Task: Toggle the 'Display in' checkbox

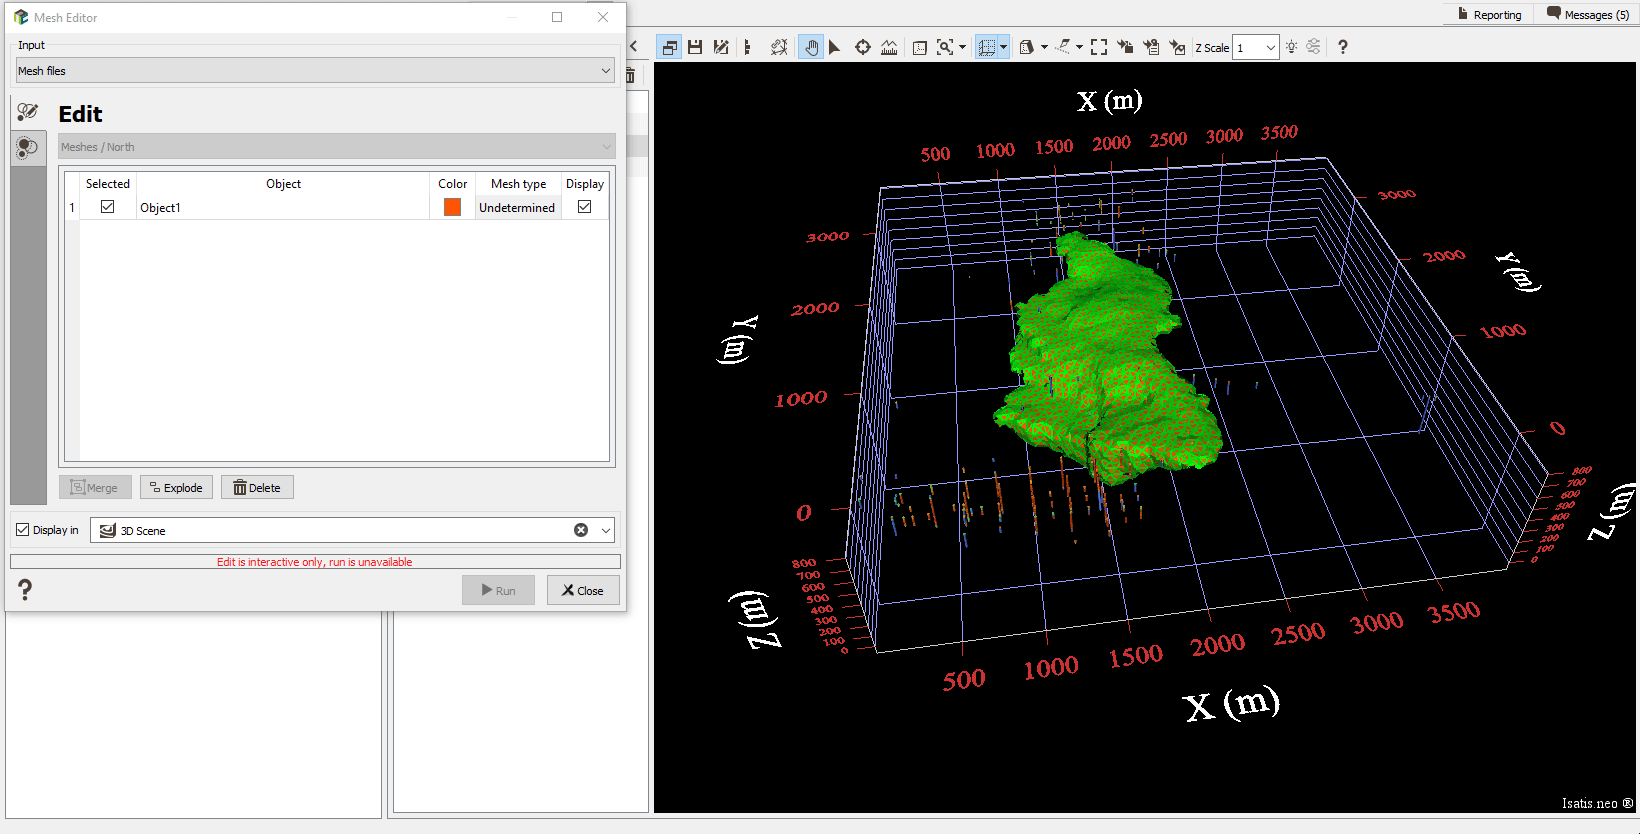Action: [23, 530]
